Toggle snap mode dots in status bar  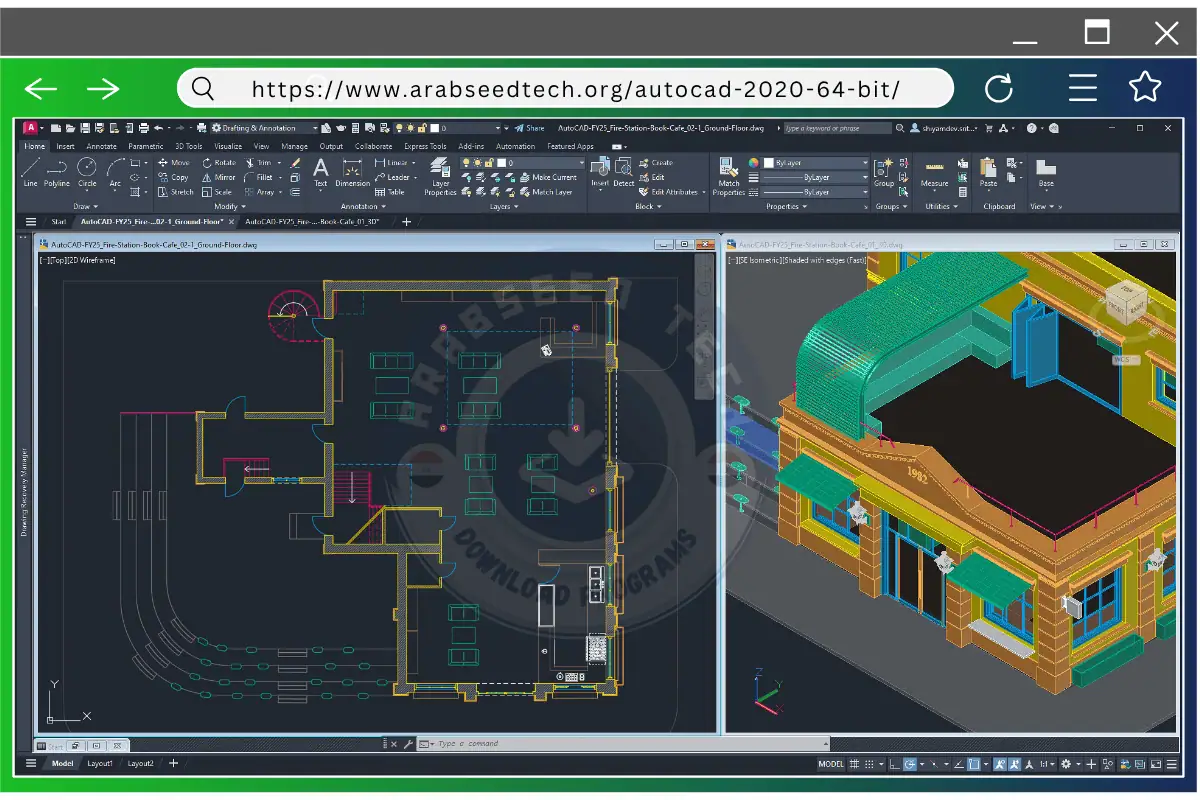click(x=869, y=764)
